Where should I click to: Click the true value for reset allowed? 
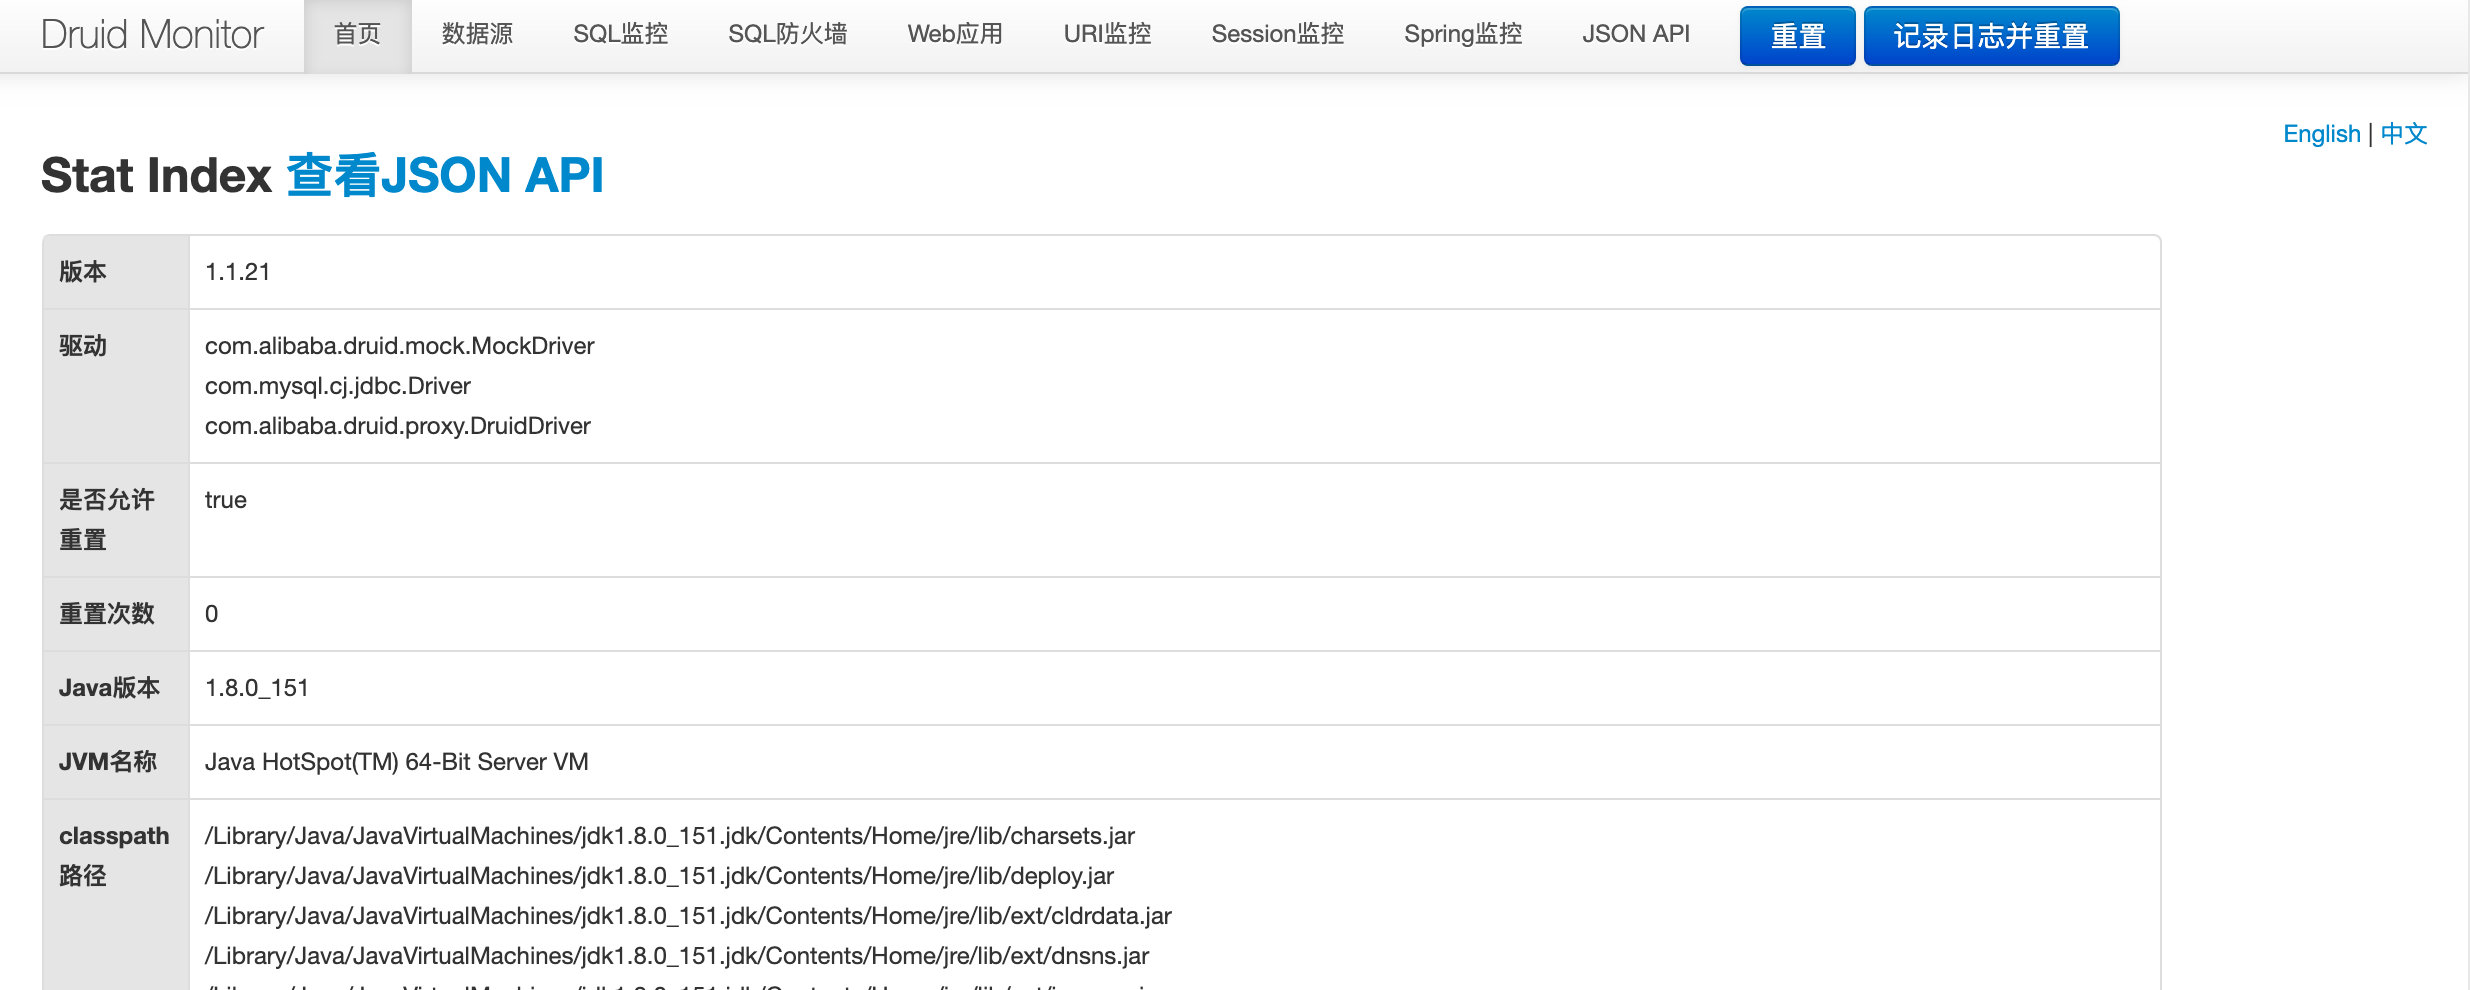(x=226, y=500)
